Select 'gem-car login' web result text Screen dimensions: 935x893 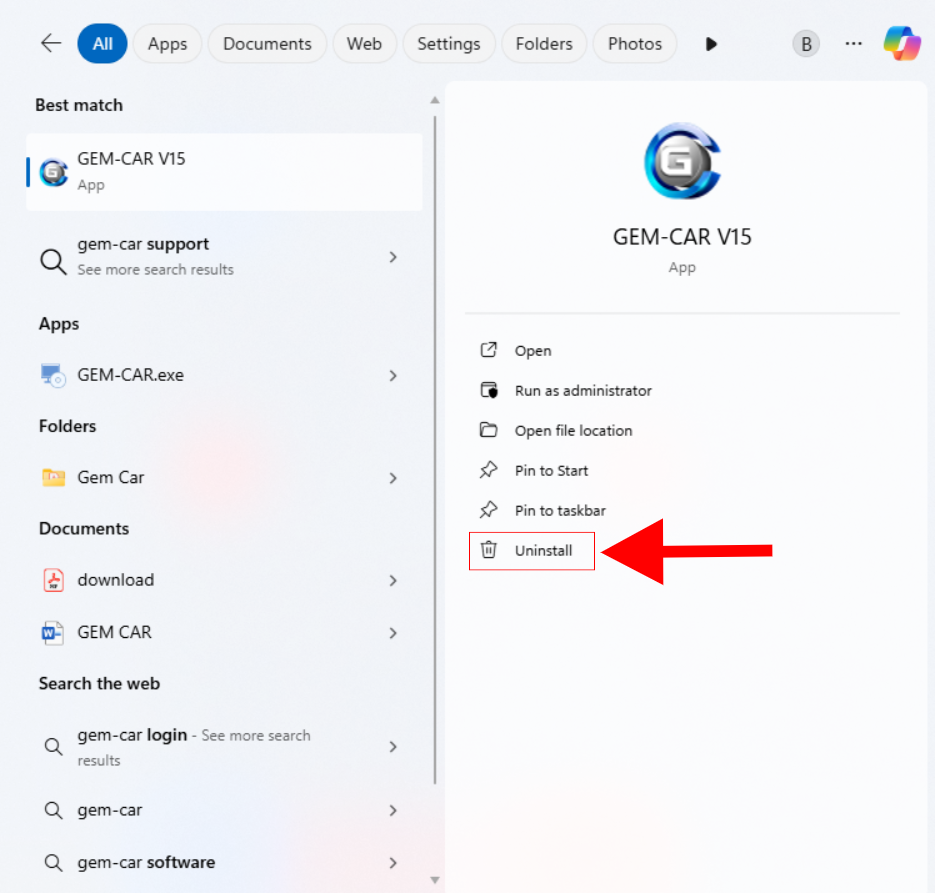click(132, 735)
